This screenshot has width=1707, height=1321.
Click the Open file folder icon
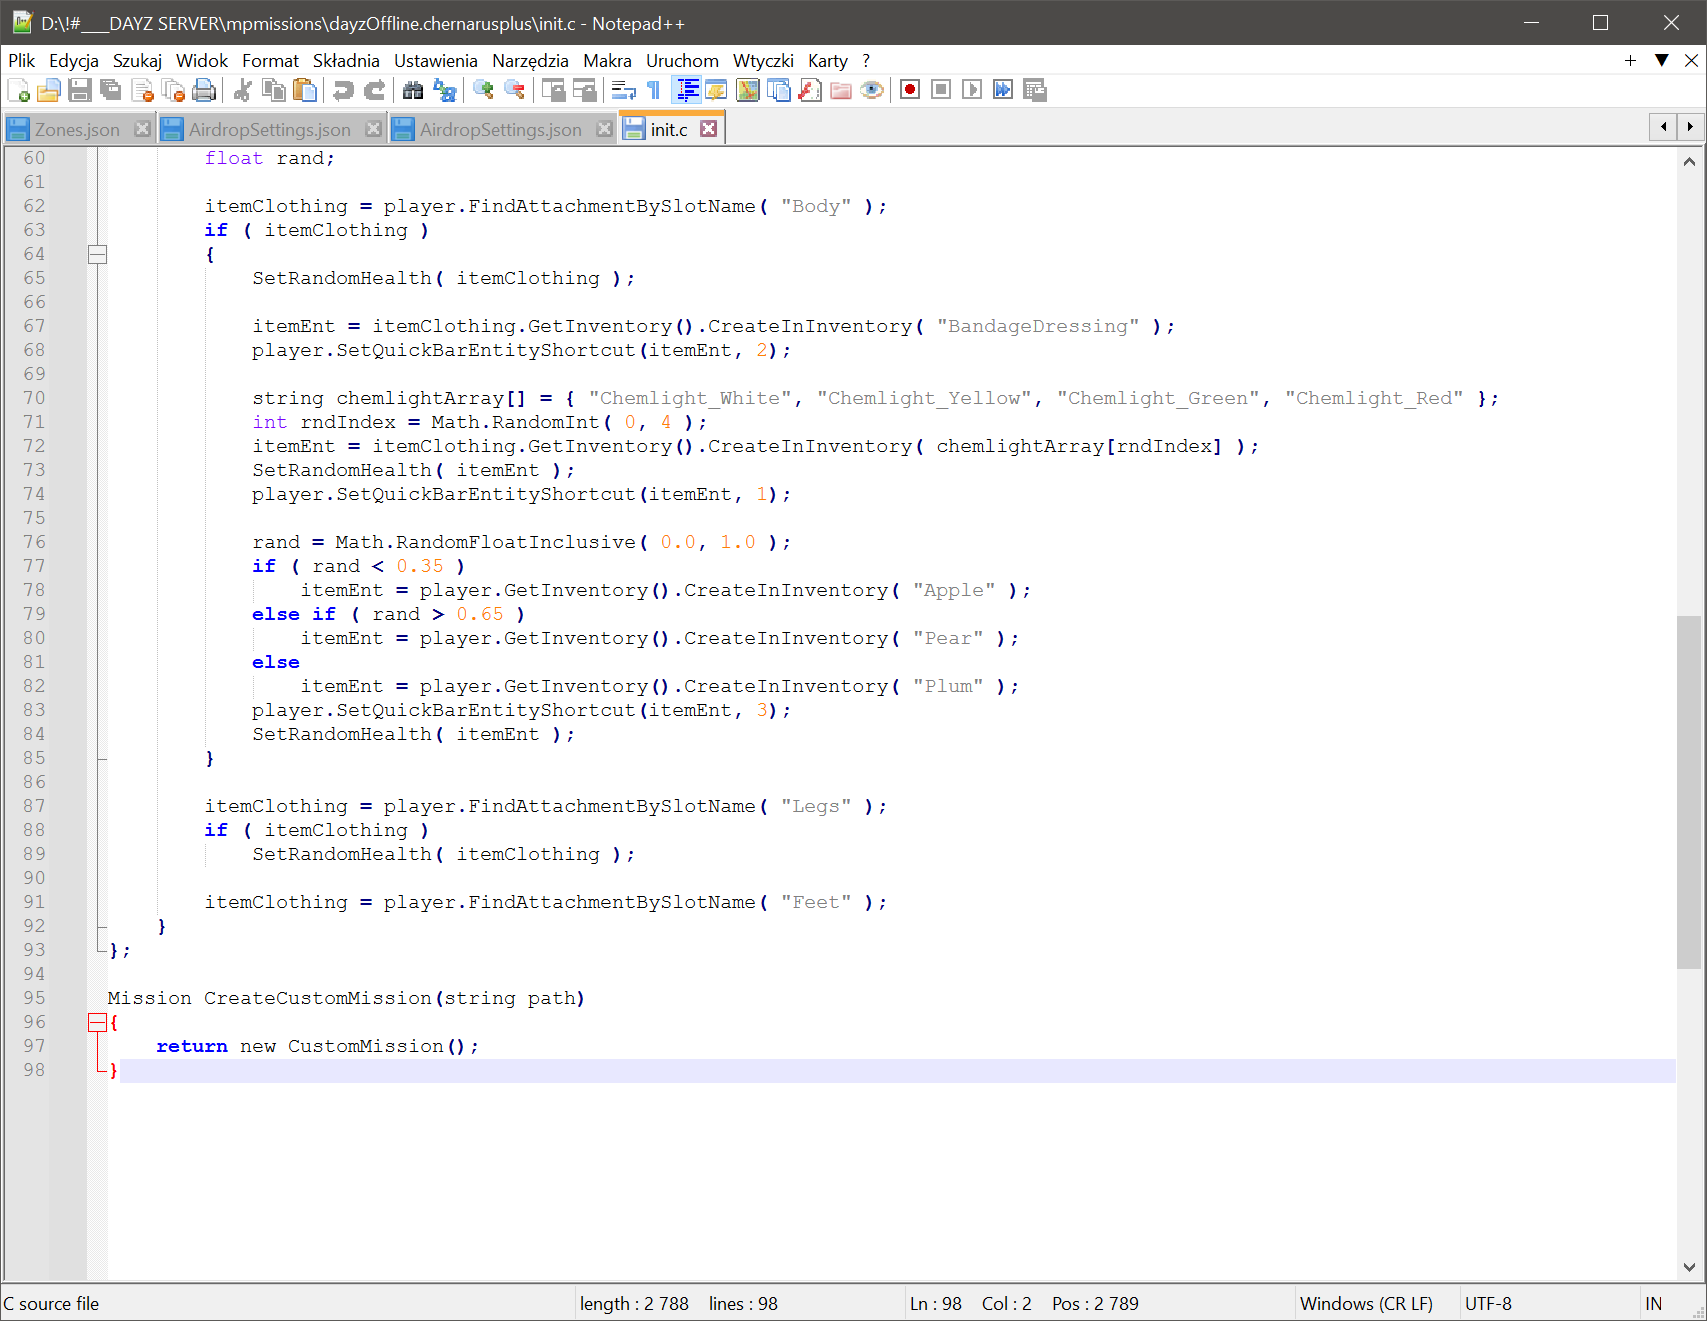(49, 90)
